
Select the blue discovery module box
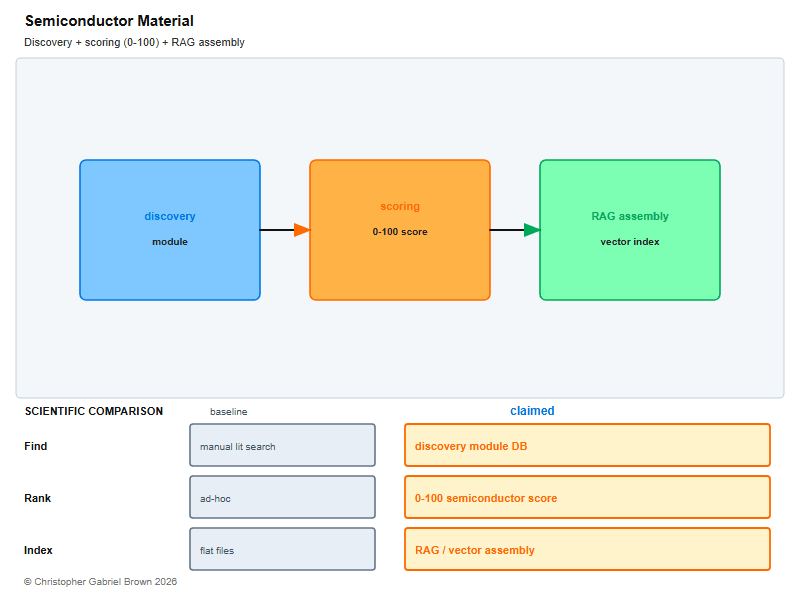tap(170, 230)
